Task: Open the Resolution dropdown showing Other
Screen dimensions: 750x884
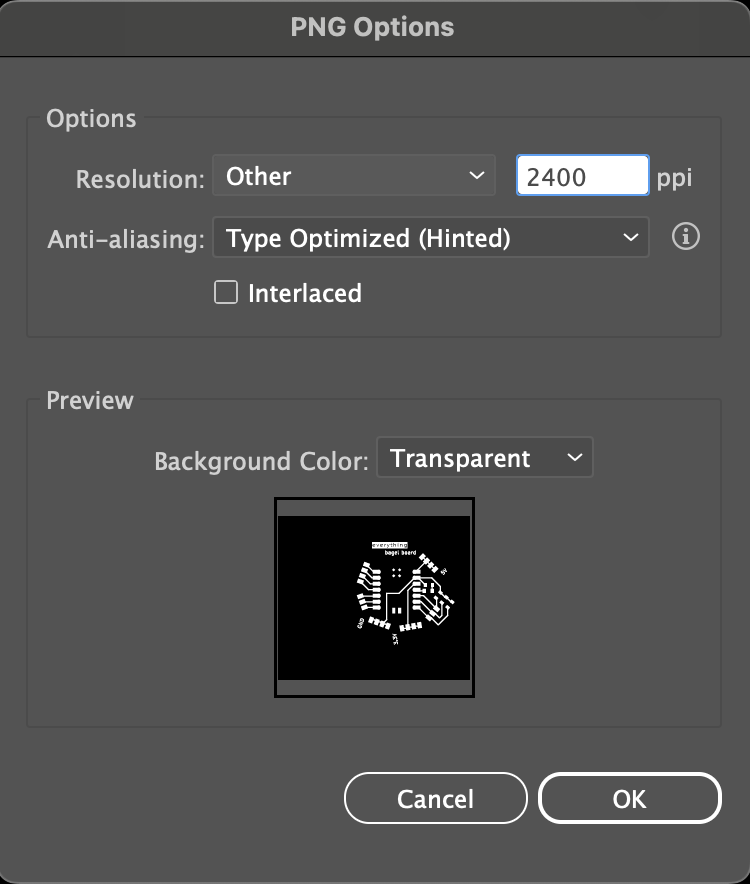Action: [x=354, y=175]
